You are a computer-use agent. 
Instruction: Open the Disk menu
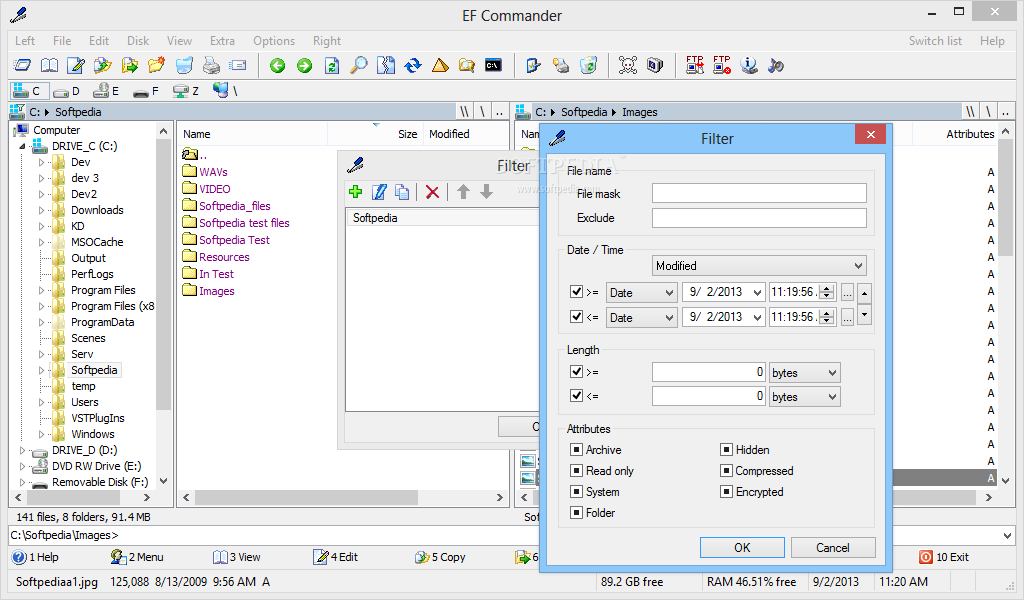(138, 40)
